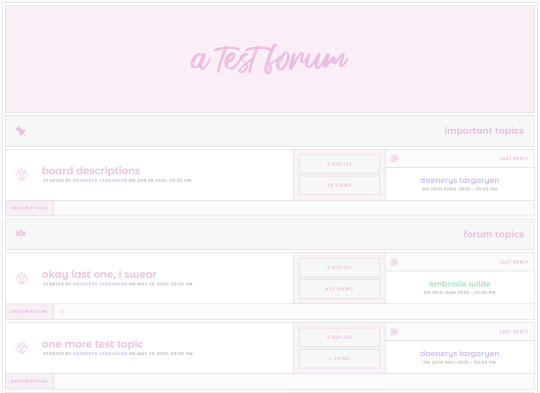Click the replies box for okay last one
540x393 pixels.
coord(339,268)
